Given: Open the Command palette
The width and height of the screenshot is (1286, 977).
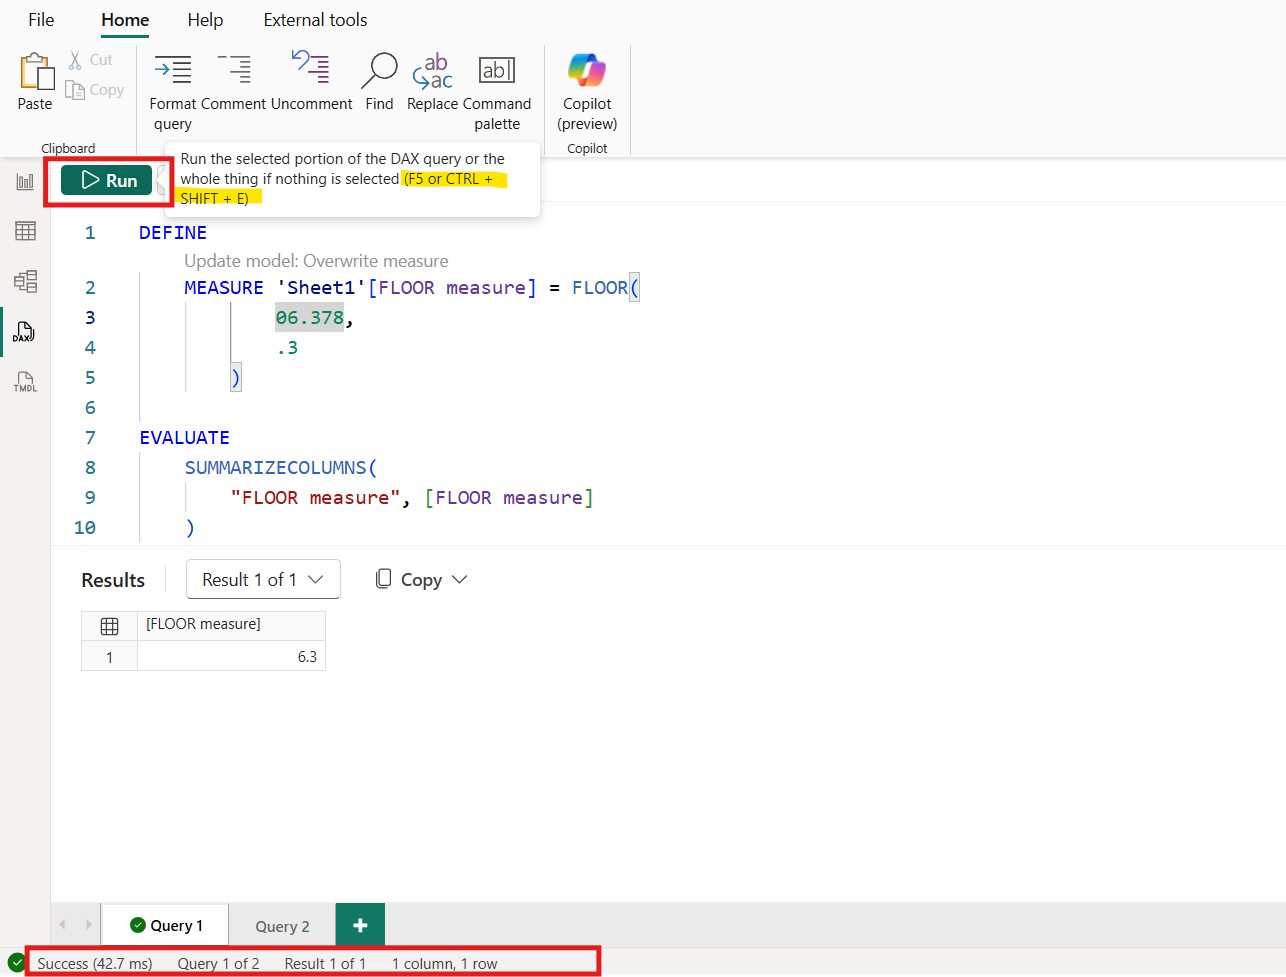Looking at the screenshot, I should pyautogui.click(x=497, y=90).
